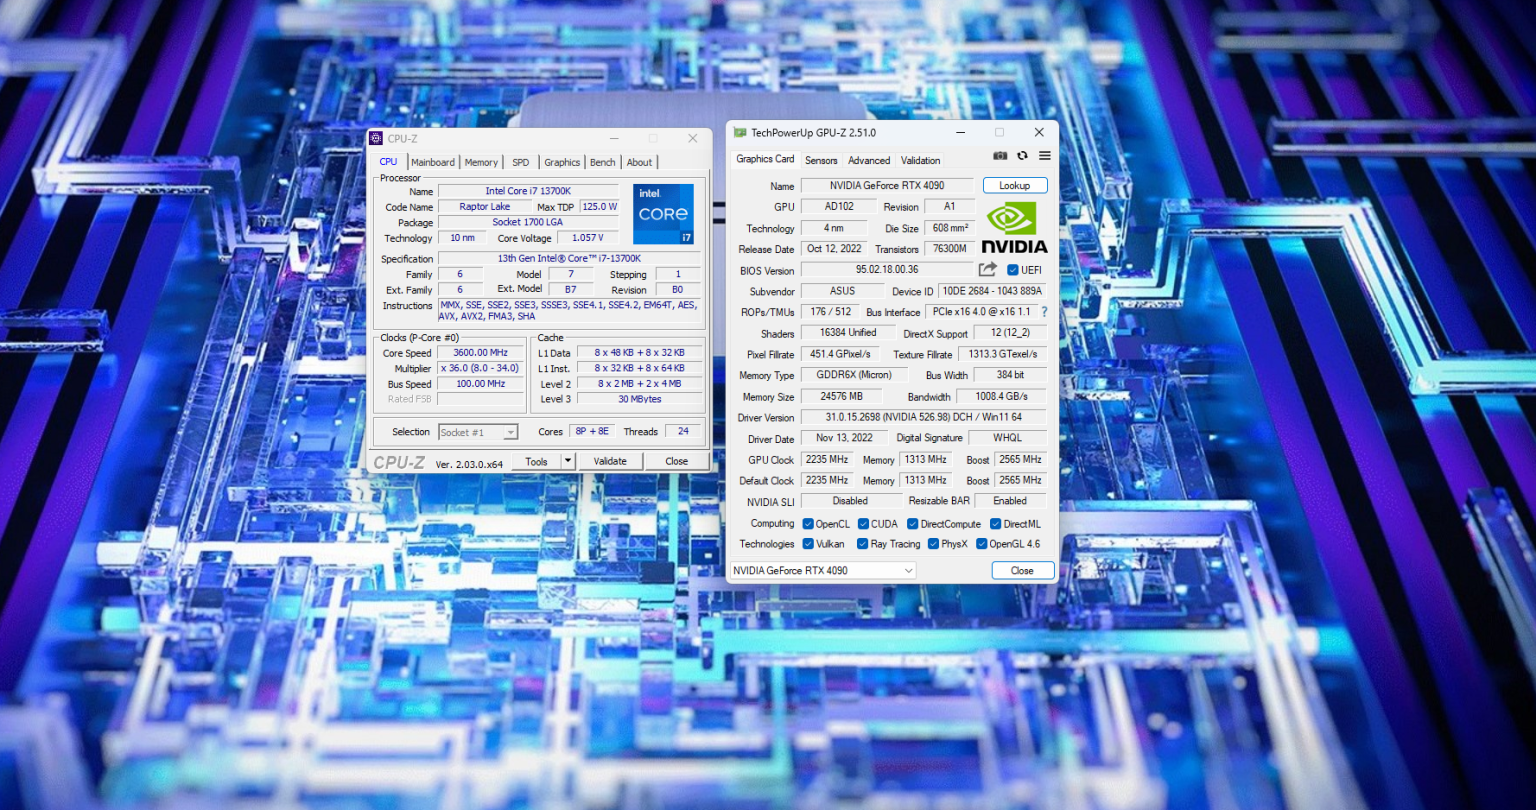Click the CPU-Z title bar chip icon

click(x=376, y=138)
